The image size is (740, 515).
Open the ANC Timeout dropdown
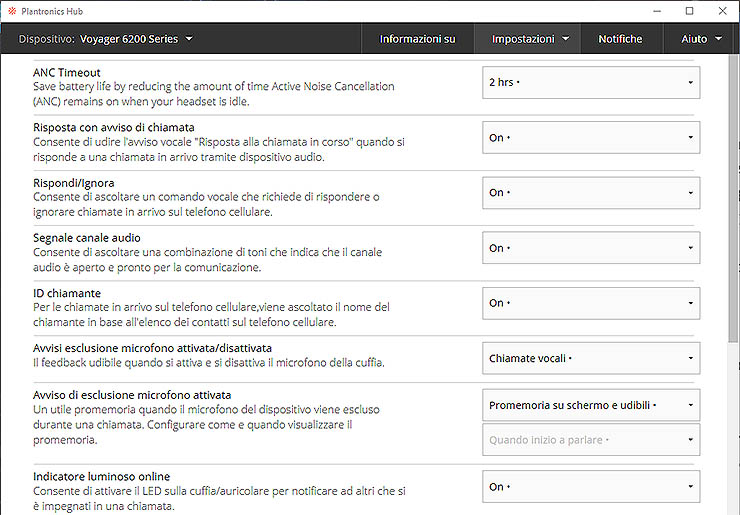590,83
